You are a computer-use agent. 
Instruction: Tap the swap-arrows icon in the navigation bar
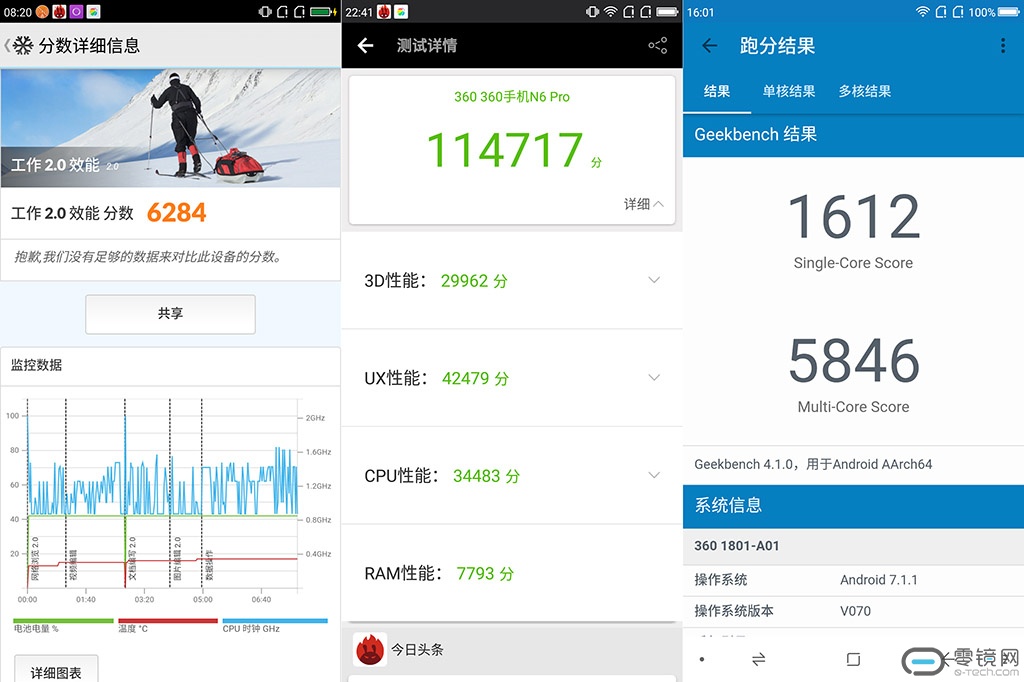[x=758, y=659]
